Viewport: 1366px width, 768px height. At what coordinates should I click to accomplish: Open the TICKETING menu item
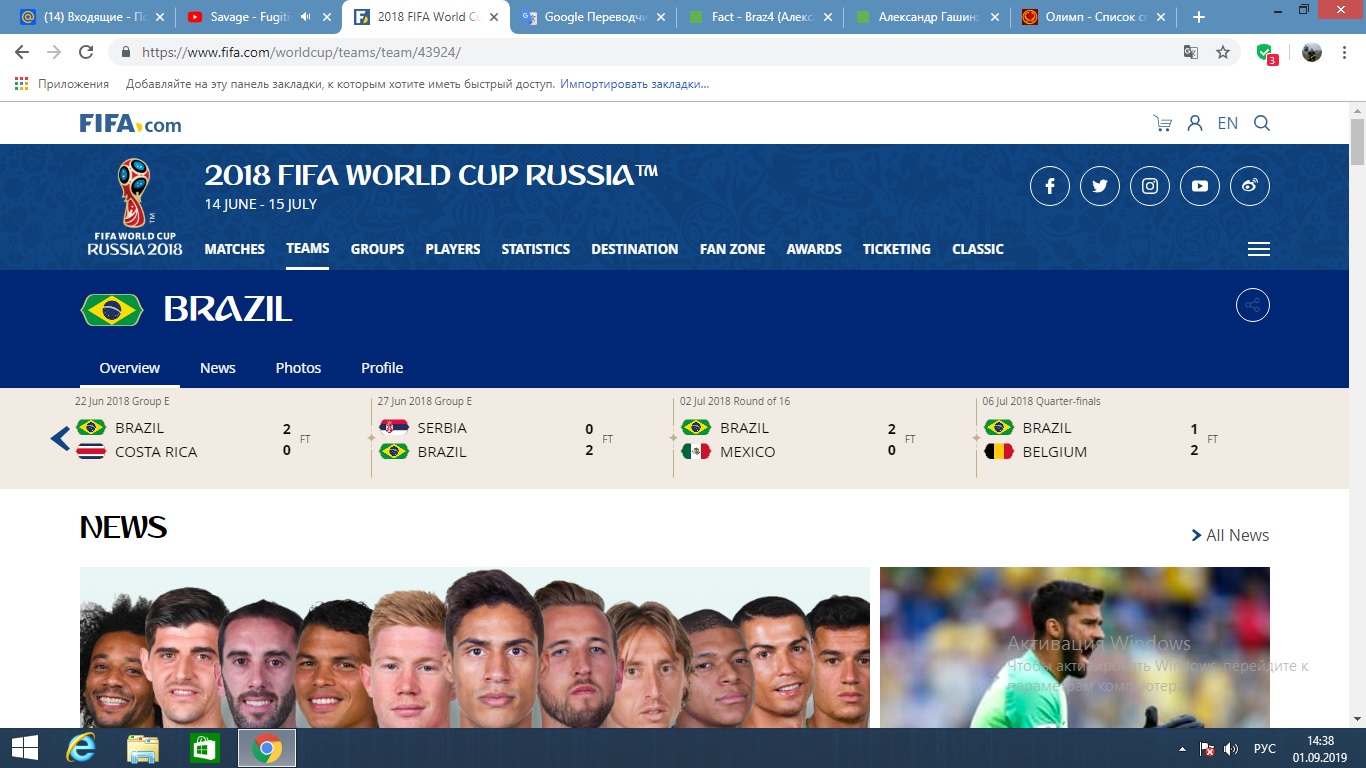tap(897, 249)
